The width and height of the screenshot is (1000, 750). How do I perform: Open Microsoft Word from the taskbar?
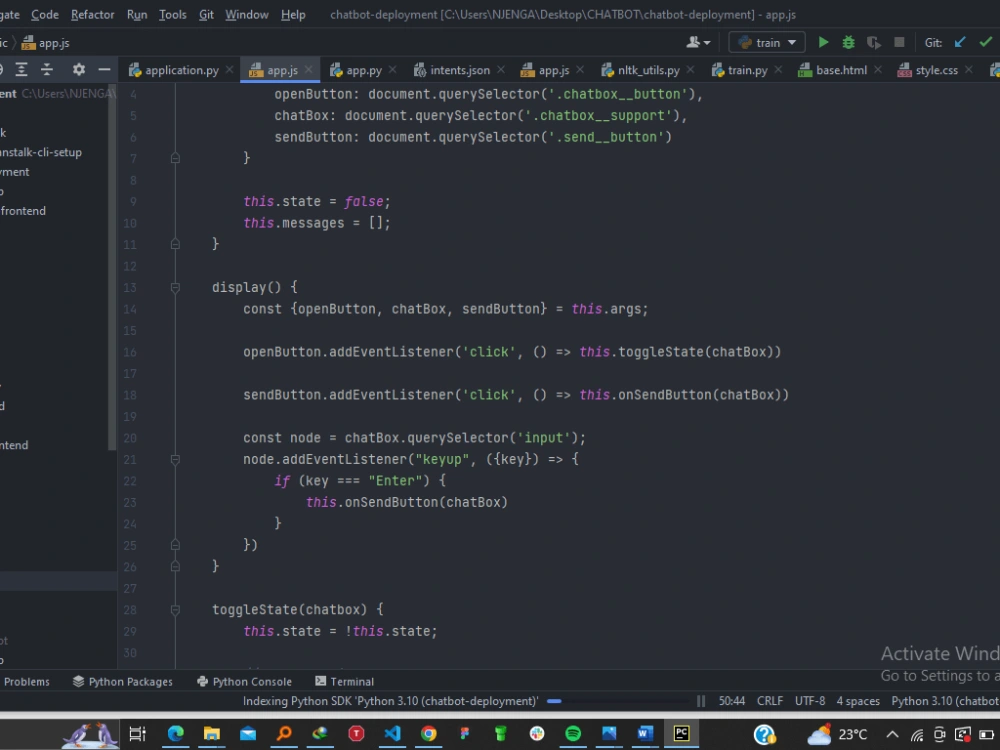[x=645, y=733]
